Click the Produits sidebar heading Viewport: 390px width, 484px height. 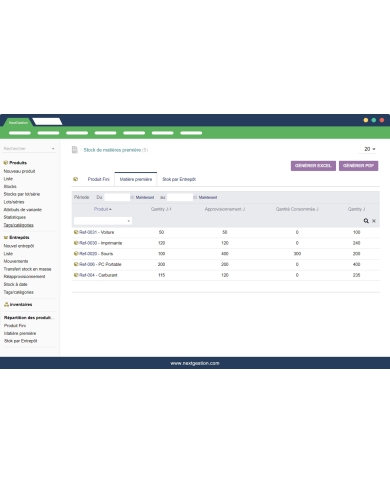click(x=18, y=163)
